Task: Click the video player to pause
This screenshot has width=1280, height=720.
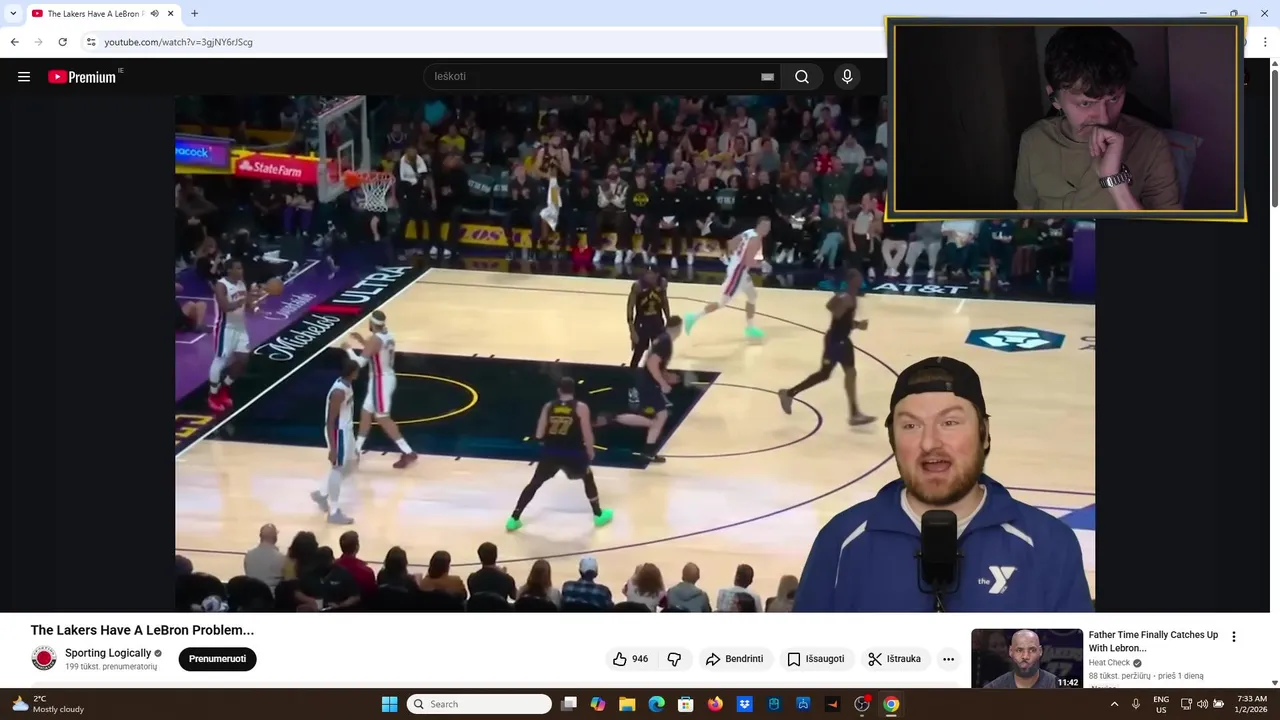Action: pyautogui.click(x=635, y=353)
